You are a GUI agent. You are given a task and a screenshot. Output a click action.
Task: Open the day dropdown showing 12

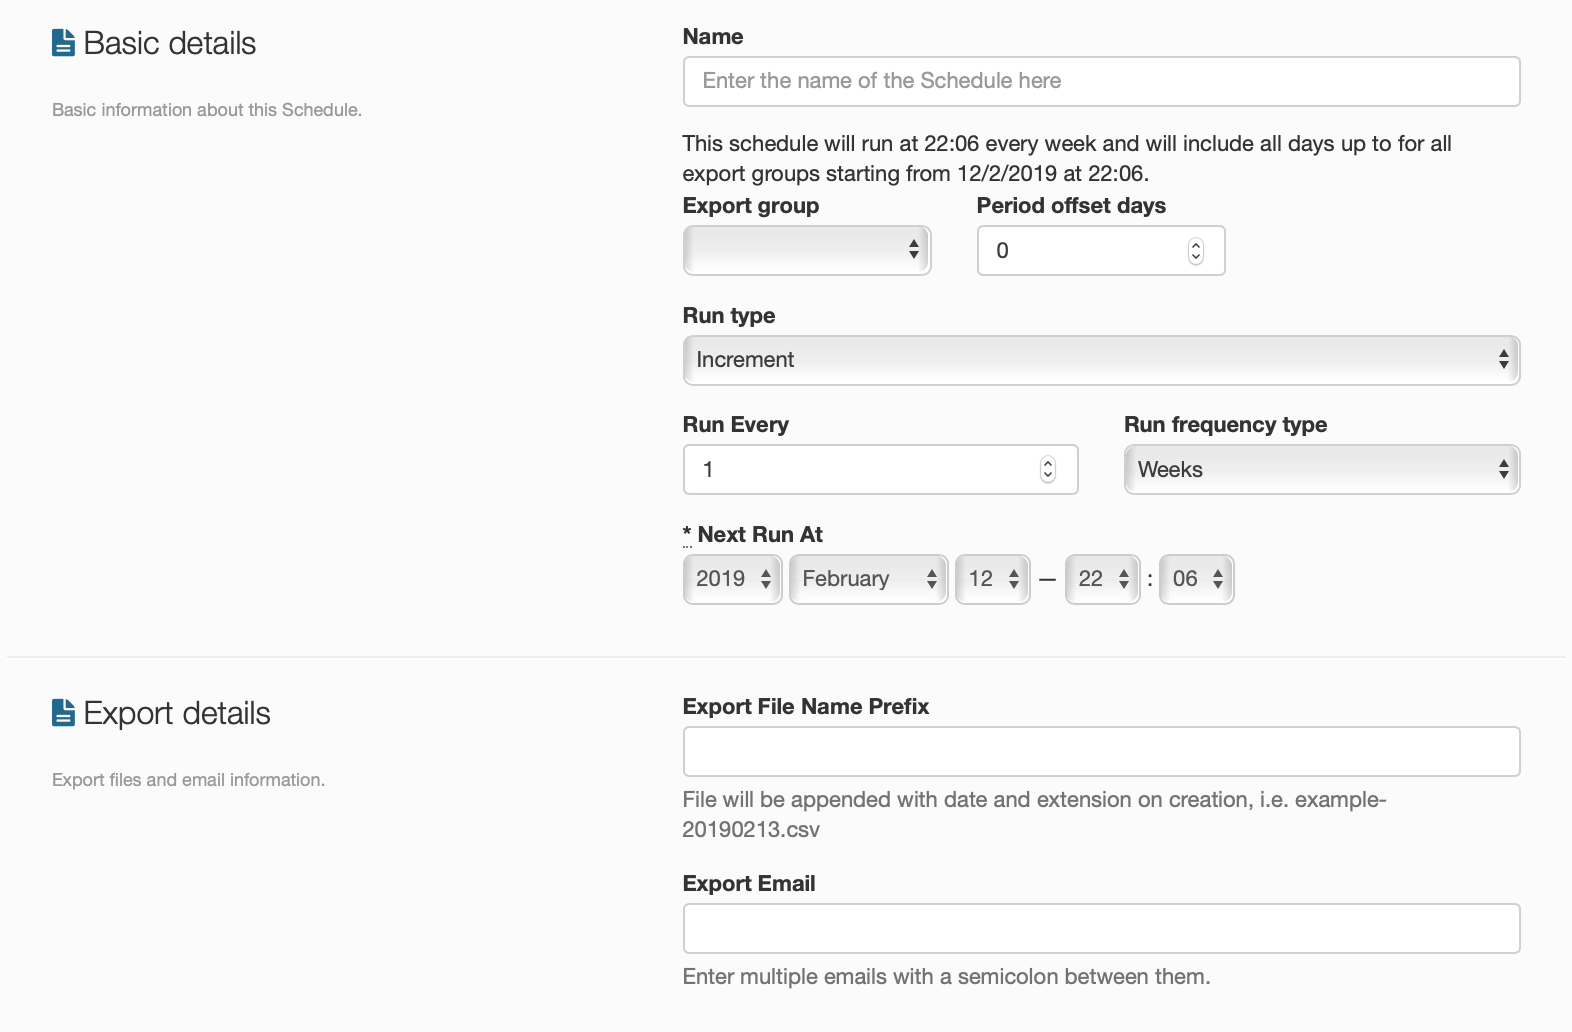click(992, 579)
